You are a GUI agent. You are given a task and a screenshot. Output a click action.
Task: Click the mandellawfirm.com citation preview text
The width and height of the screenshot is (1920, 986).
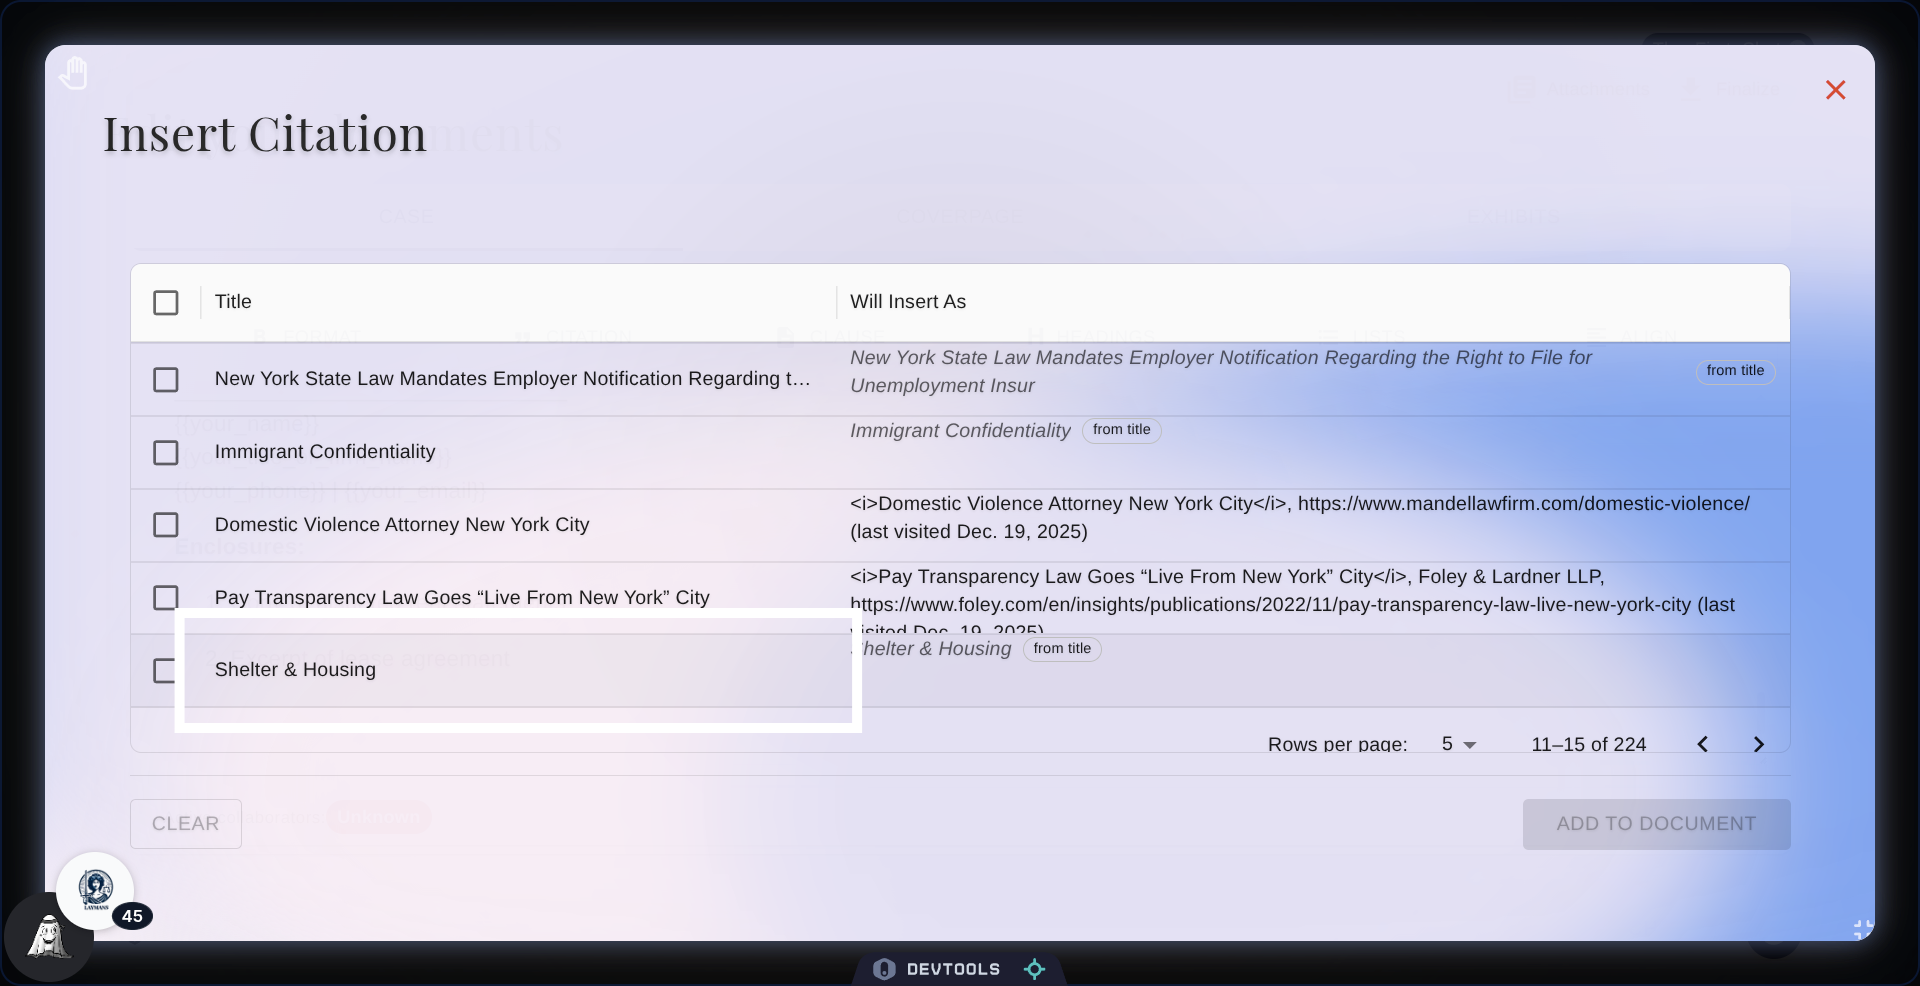coord(1300,518)
